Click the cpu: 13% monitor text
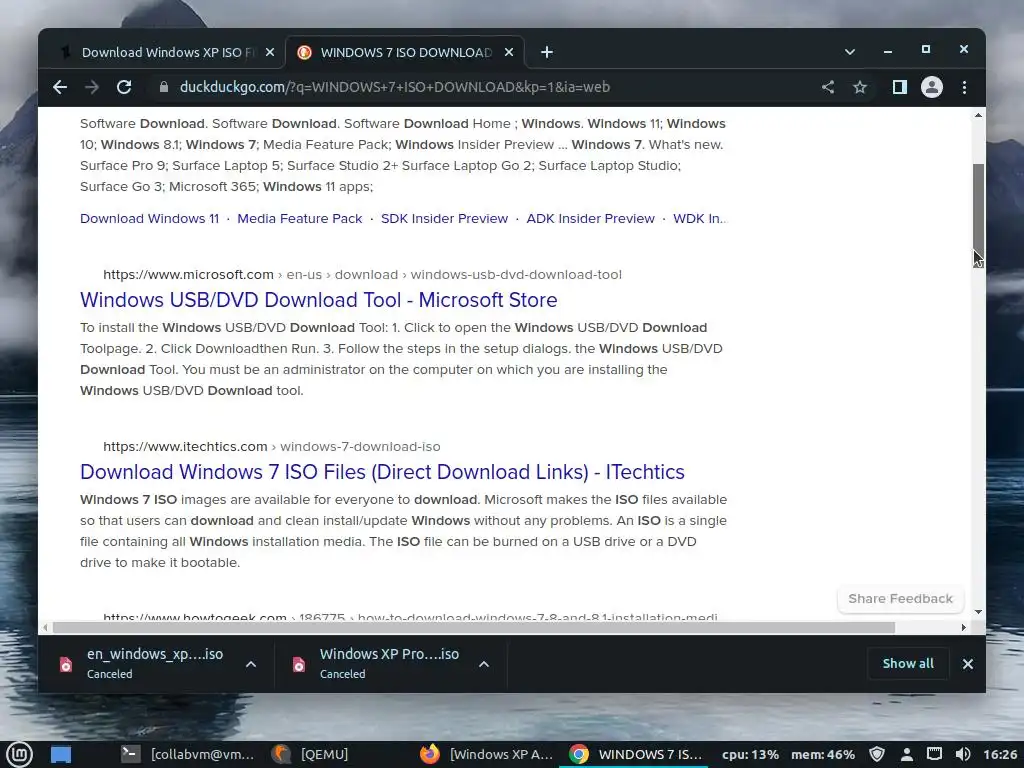1024x768 pixels. pyautogui.click(x=750, y=754)
